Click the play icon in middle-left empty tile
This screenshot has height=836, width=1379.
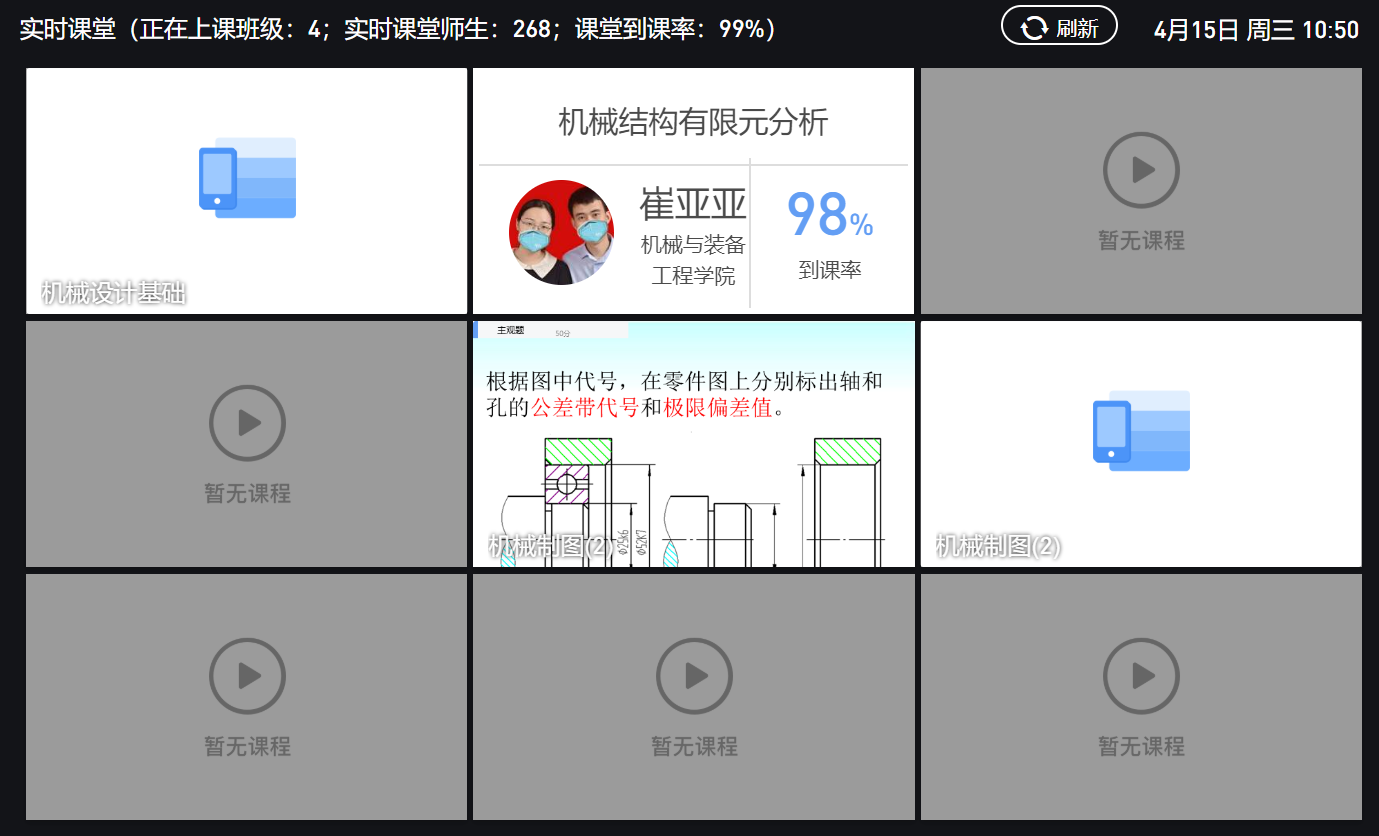click(x=247, y=424)
